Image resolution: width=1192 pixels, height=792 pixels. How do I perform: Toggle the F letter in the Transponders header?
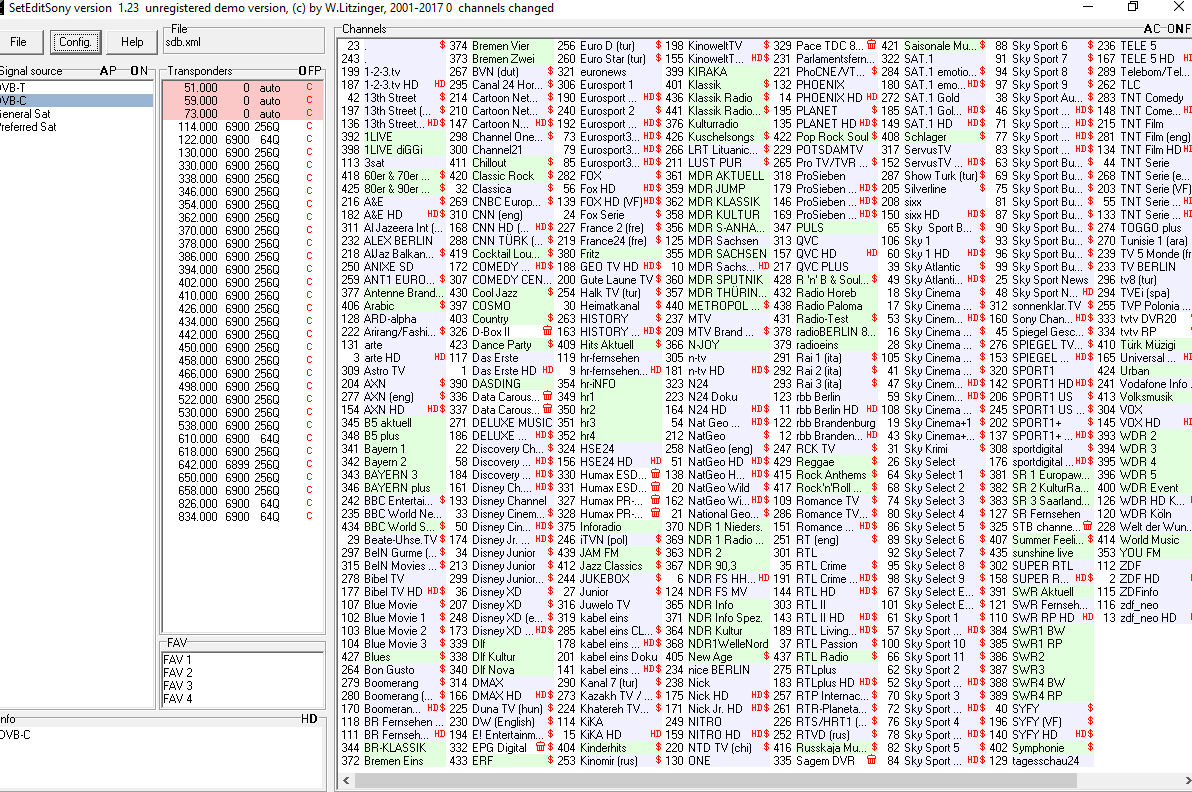pyautogui.click(x=309, y=71)
